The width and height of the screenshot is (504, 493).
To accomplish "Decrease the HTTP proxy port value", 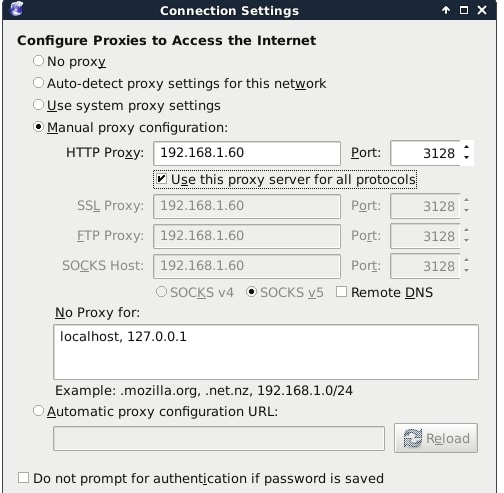I will pos(466,158).
